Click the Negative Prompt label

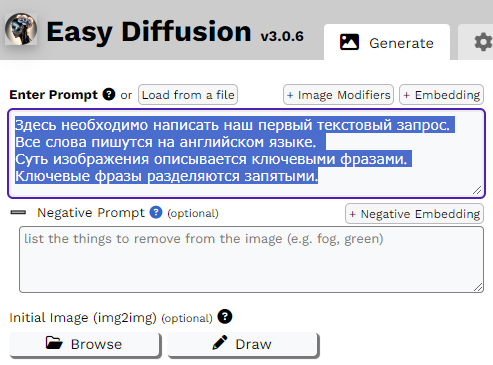click(91, 213)
